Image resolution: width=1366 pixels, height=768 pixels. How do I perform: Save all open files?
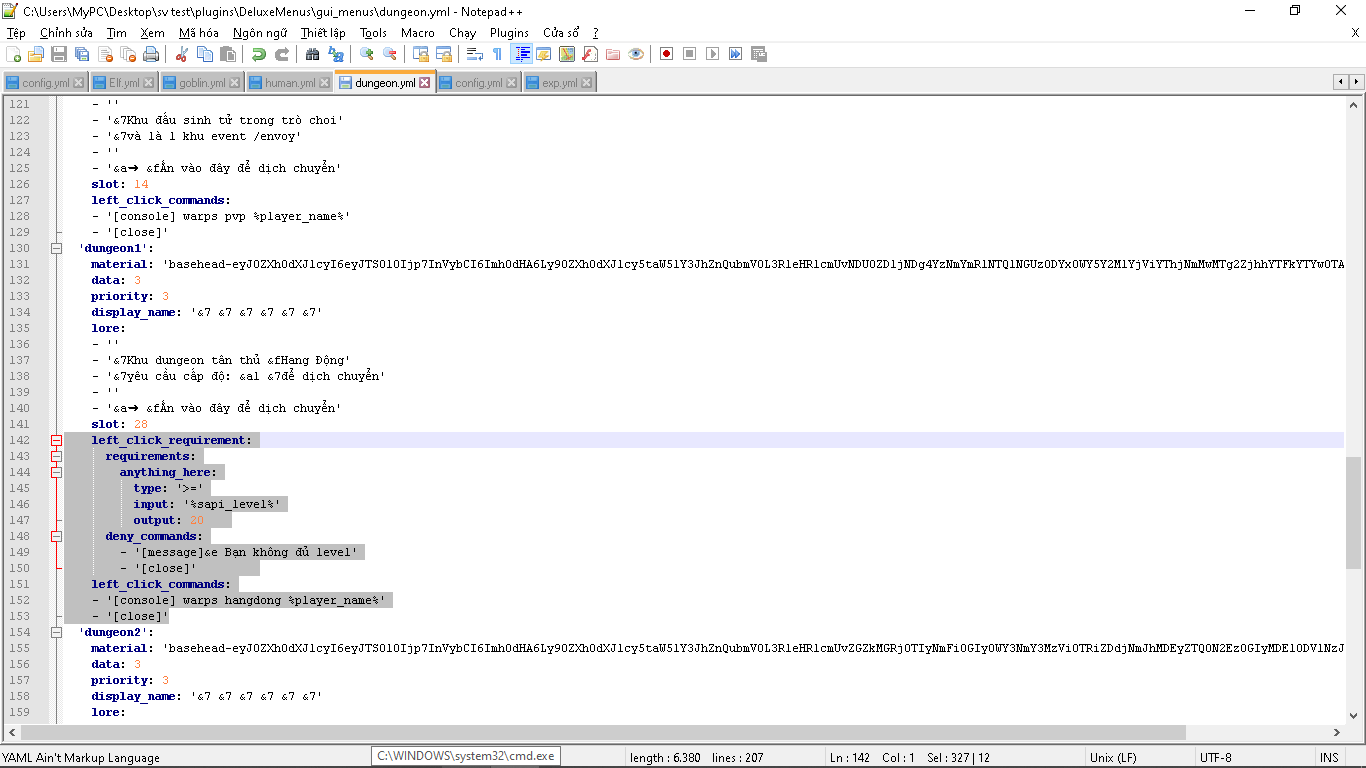click(x=82, y=54)
